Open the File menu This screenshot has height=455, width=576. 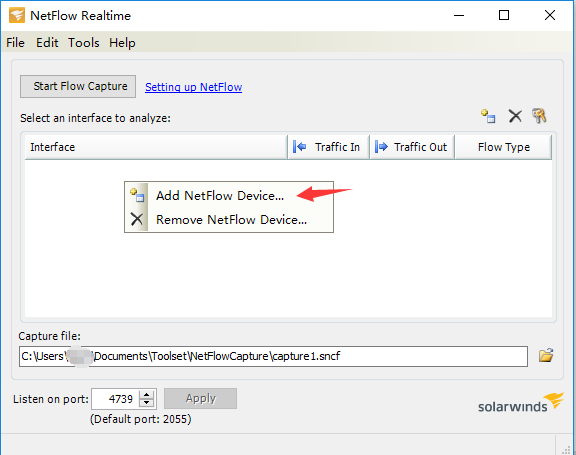pos(15,43)
